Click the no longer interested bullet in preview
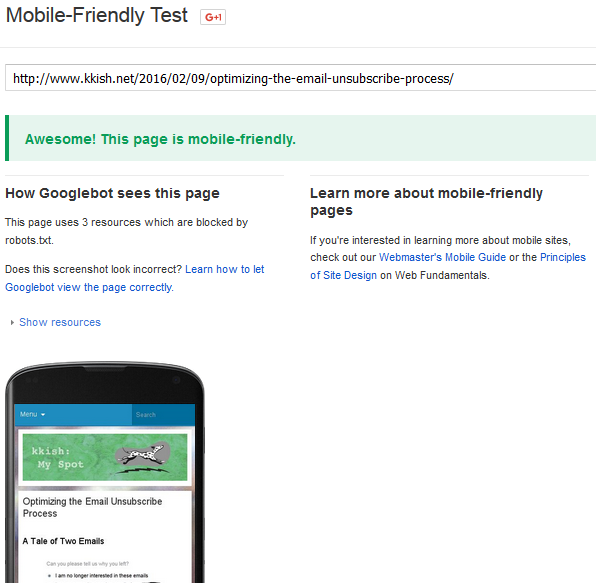Screen dimensions: 596x583 [x=101, y=575]
